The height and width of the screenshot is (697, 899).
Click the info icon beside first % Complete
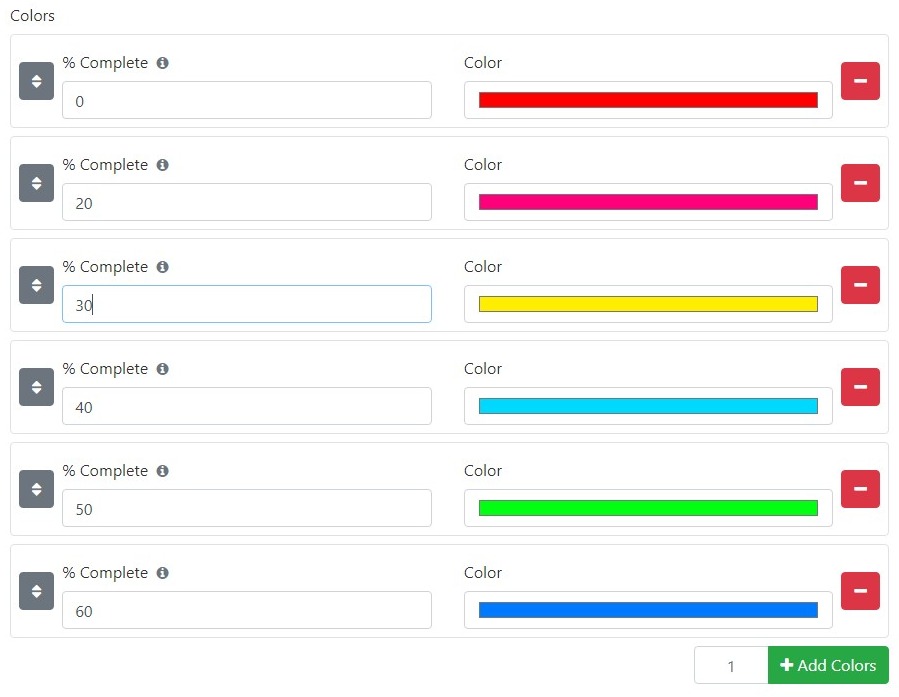pos(163,62)
